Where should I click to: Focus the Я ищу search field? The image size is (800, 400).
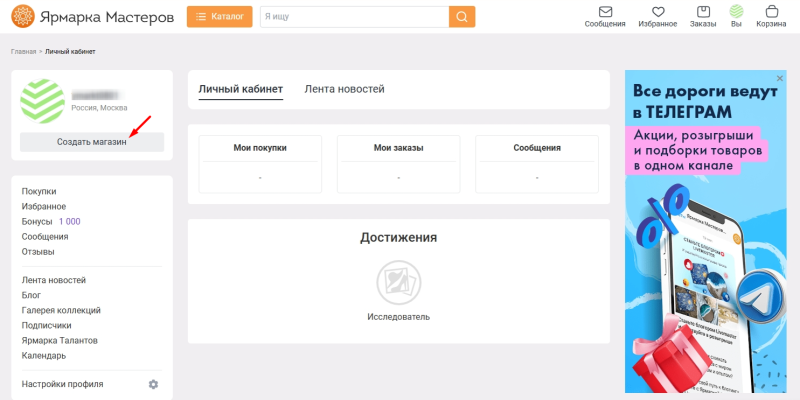(355, 16)
